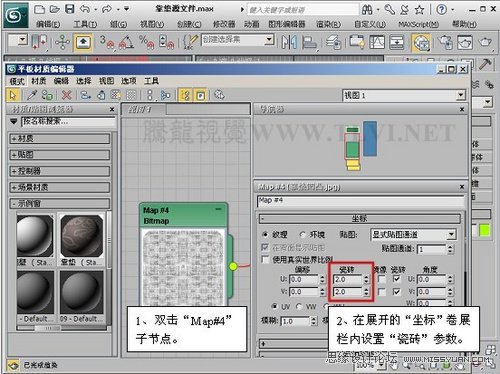Click the new file icon in the title bar
This screenshot has height=374, width=500.
tap(39, 9)
